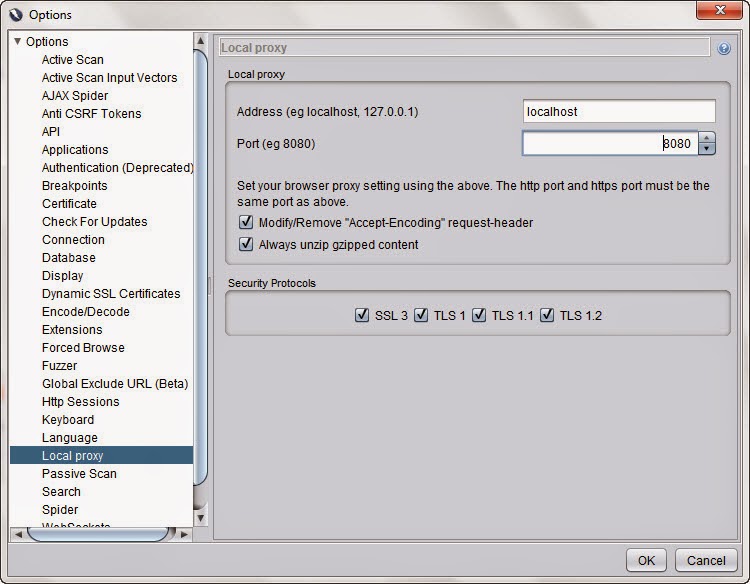The width and height of the screenshot is (750, 584).
Task: Open help for Local proxy
Action: pyautogui.click(x=724, y=48)
